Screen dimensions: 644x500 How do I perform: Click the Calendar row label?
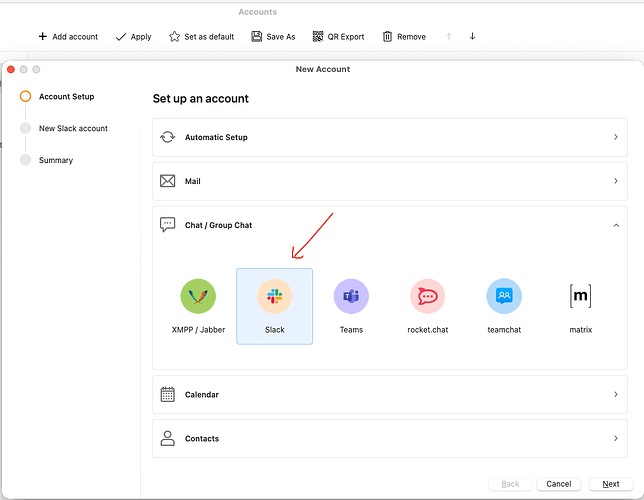(202, 395)
